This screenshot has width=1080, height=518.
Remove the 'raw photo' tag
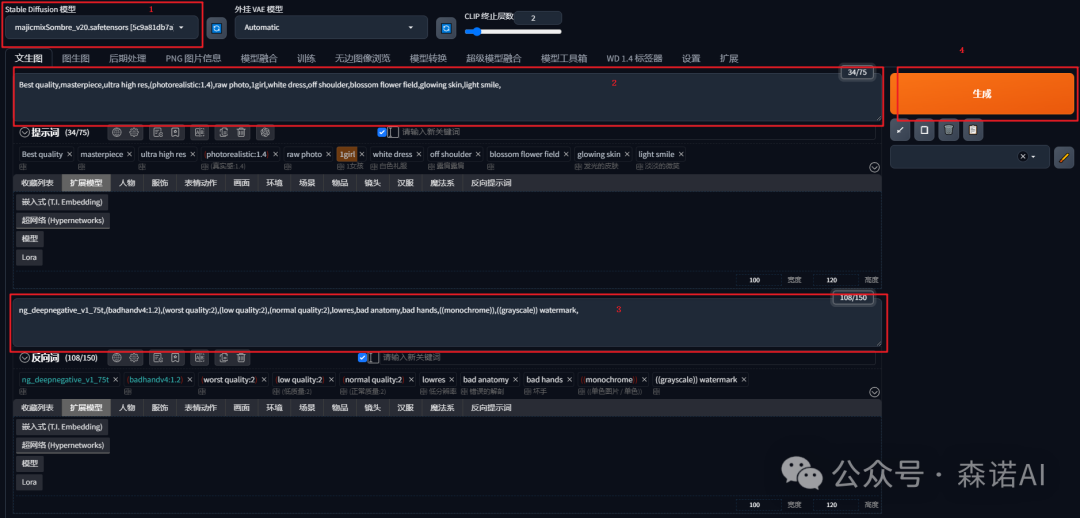tap(329, 154)
